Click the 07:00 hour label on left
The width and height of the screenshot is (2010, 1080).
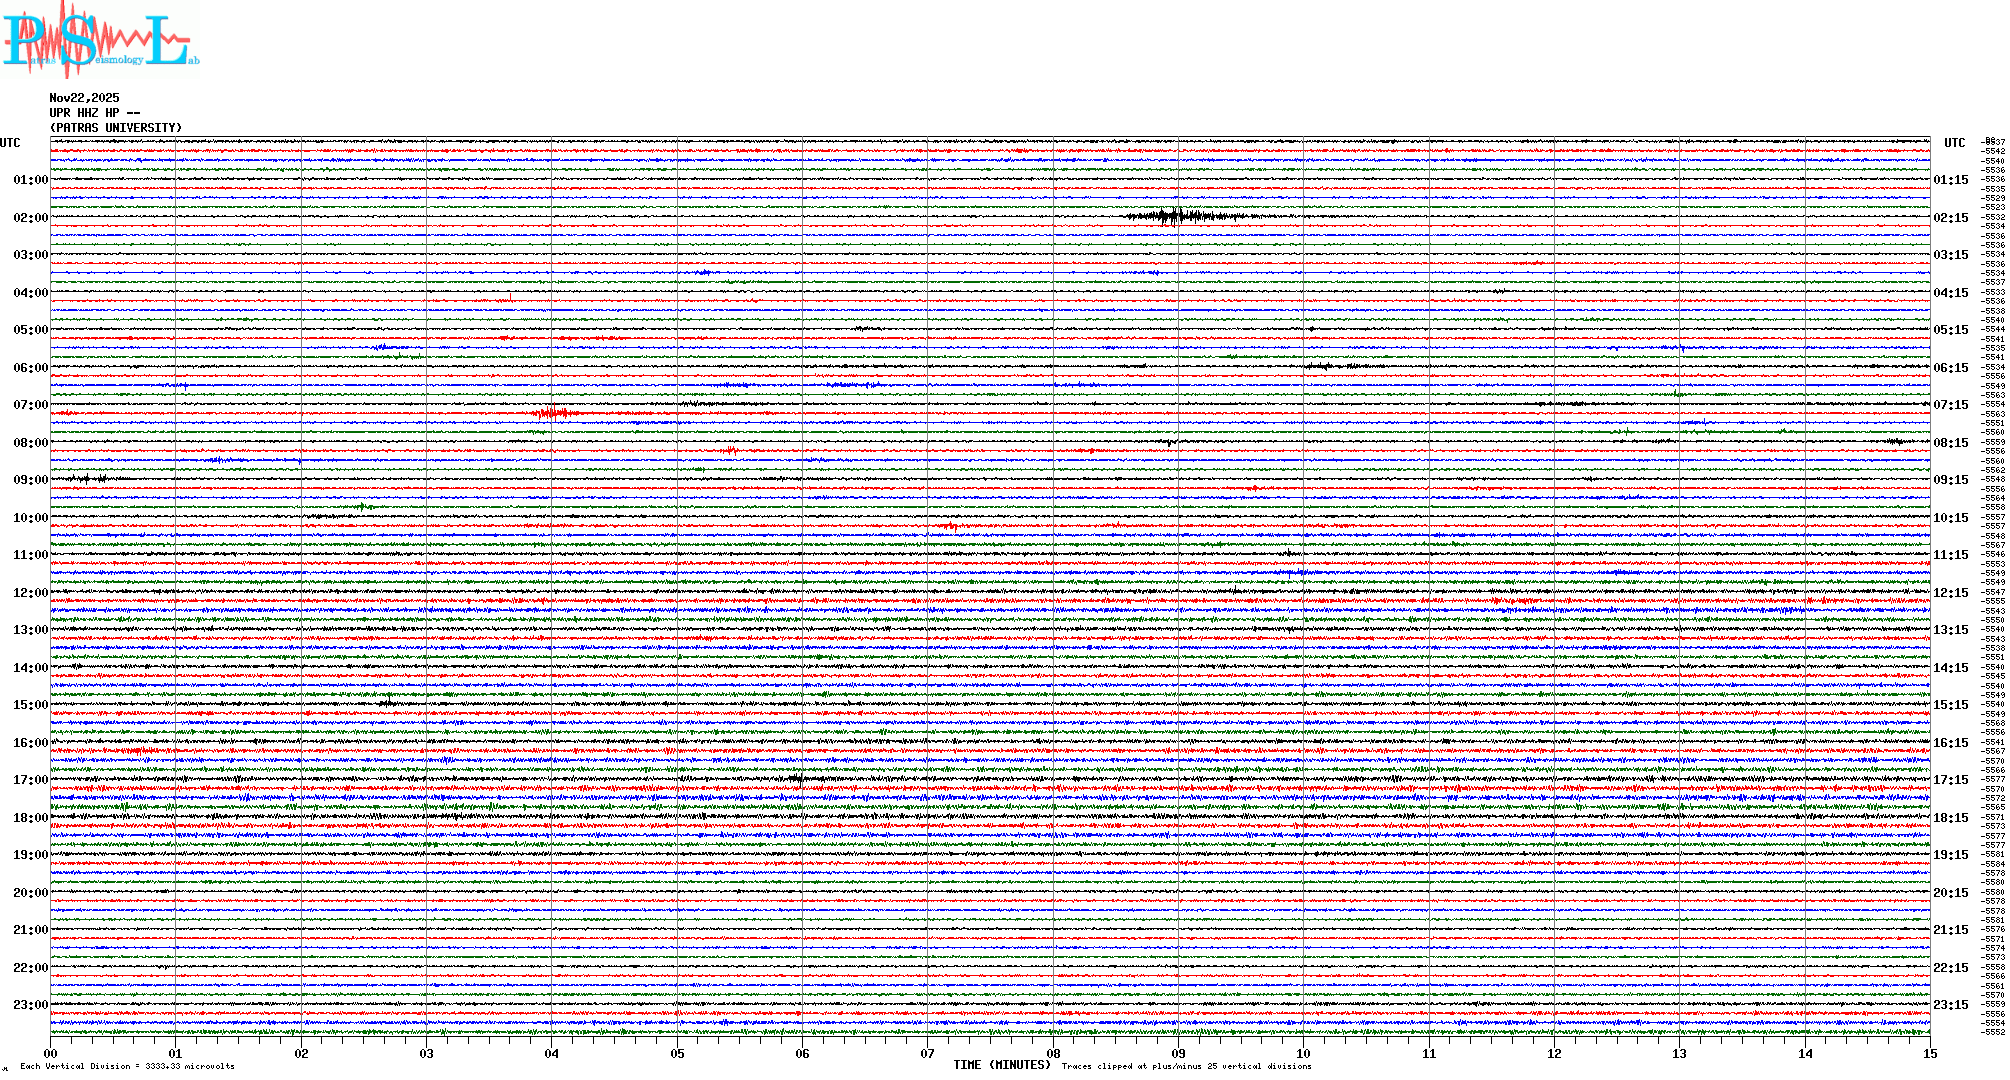click(30, 405)
